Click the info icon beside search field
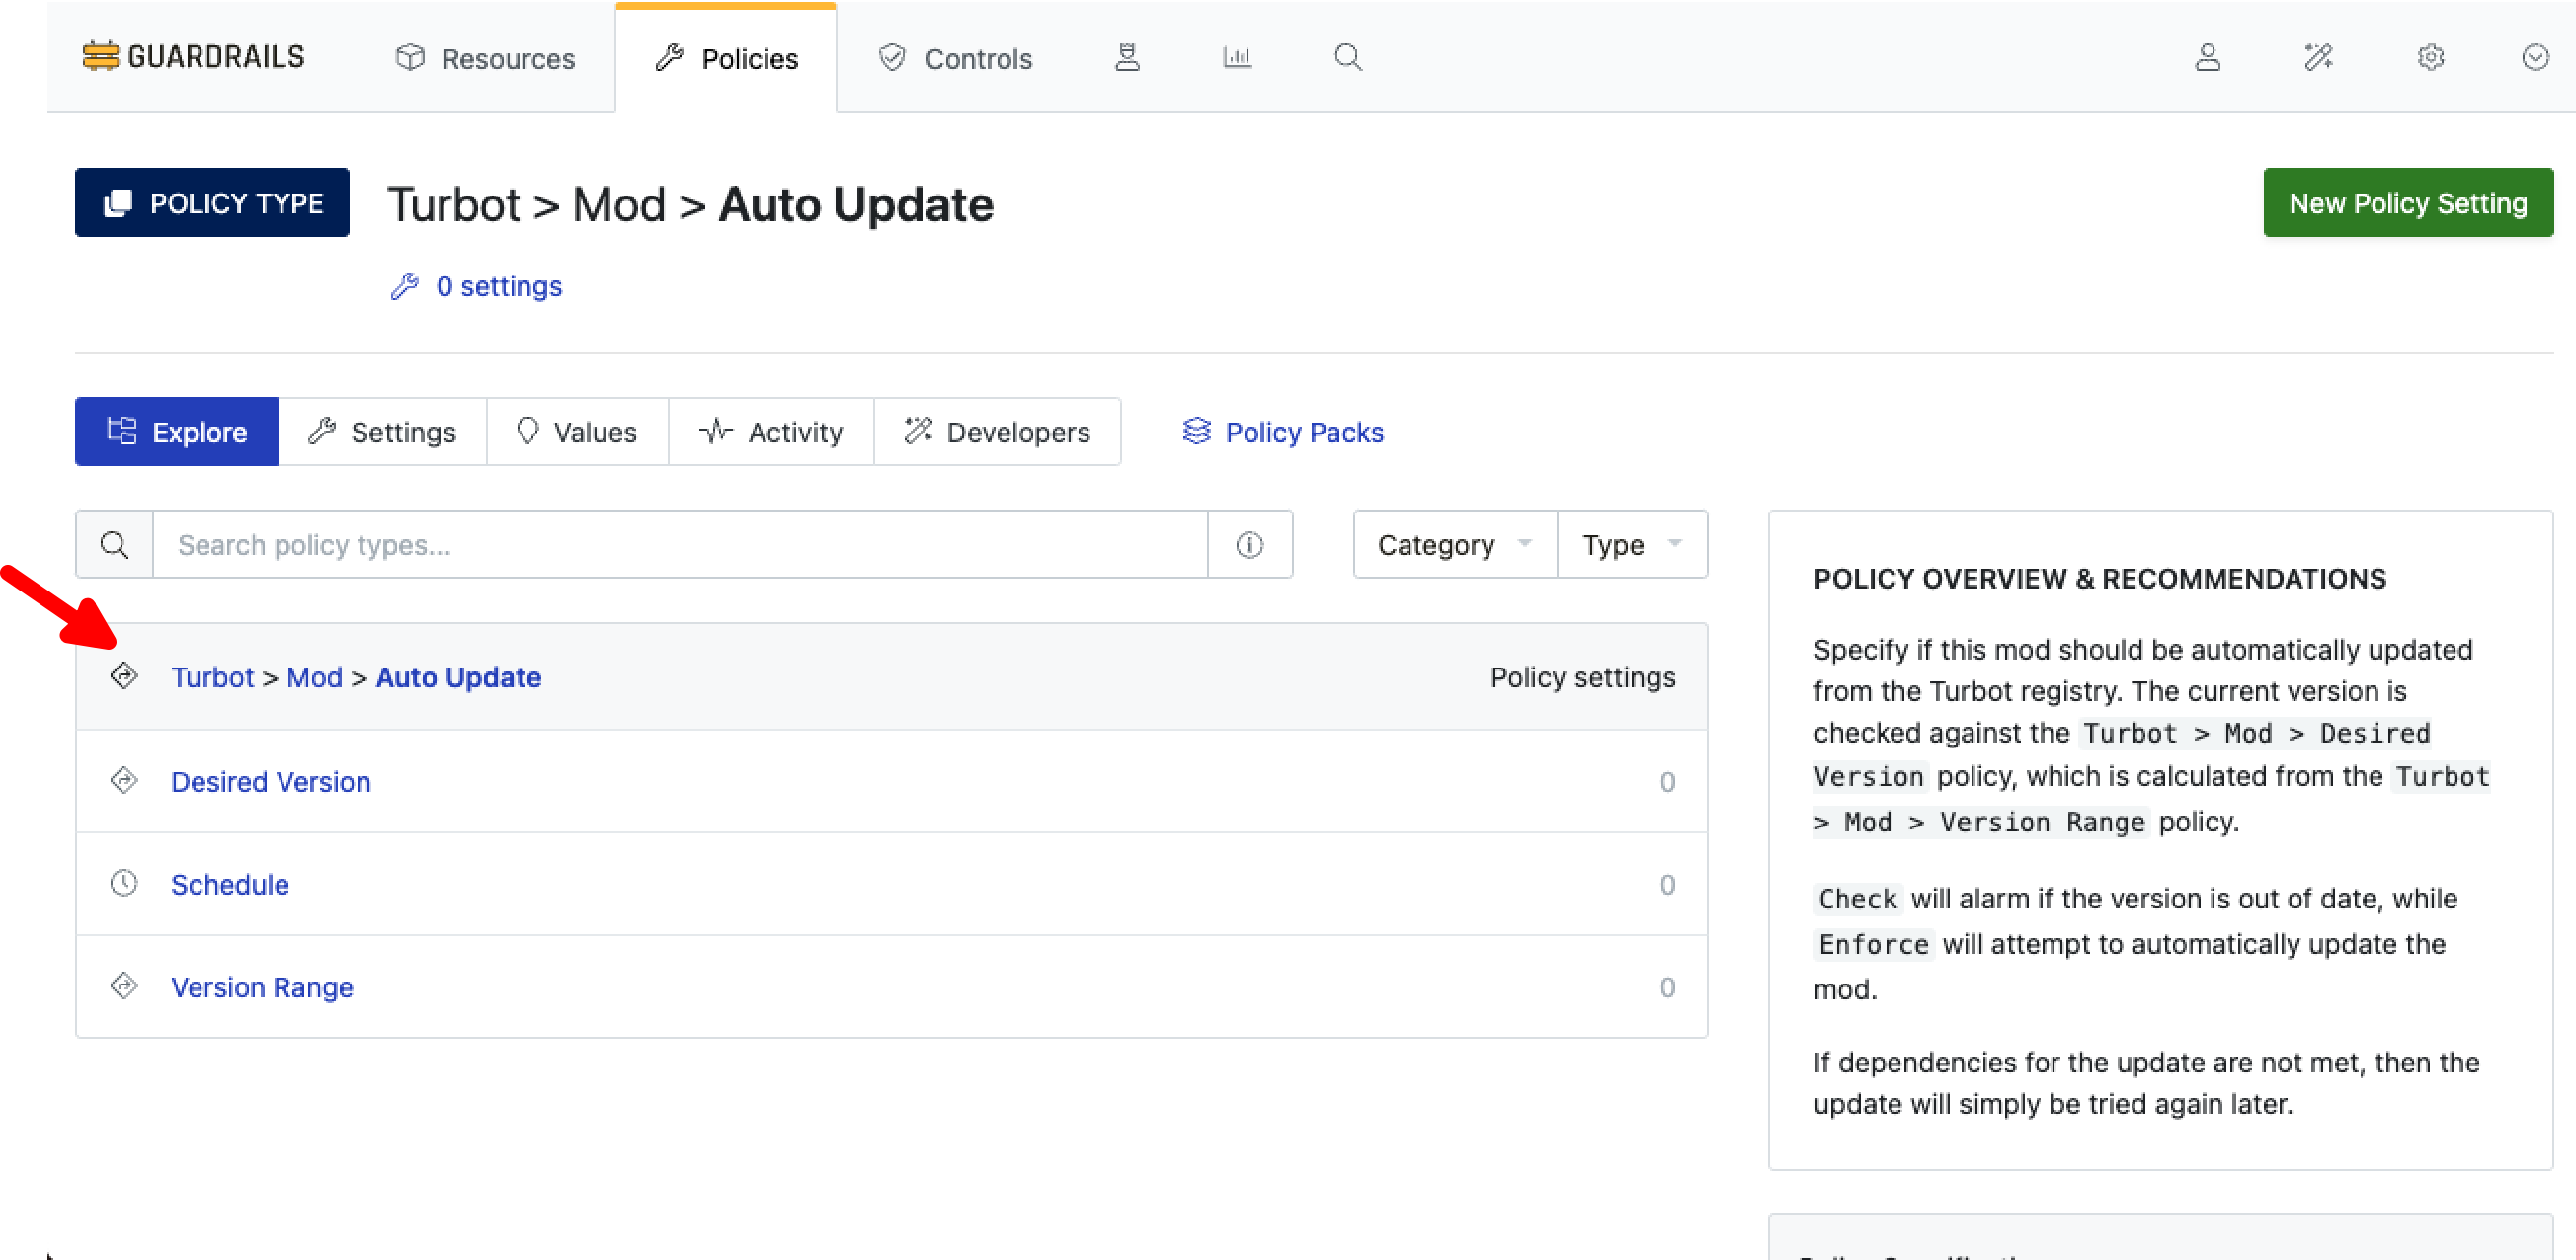 (1249, 545)
